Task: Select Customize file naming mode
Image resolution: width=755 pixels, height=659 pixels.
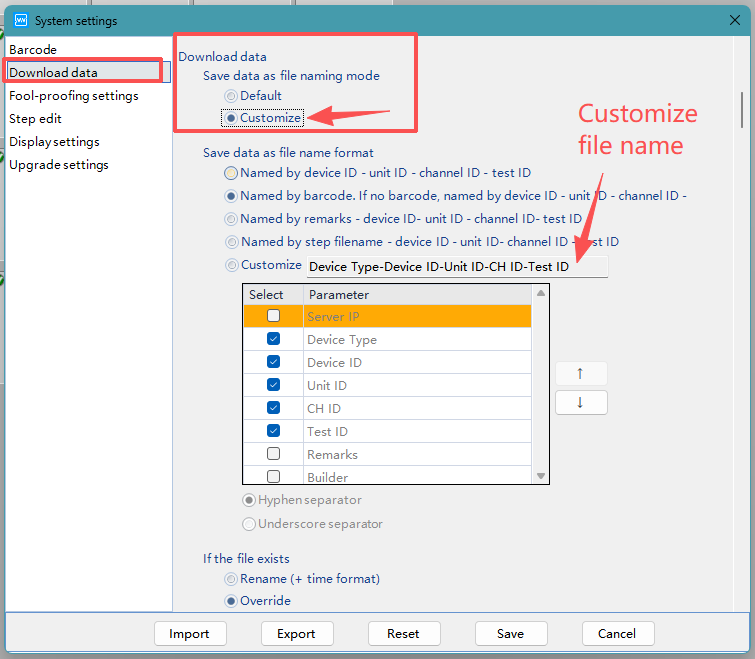Action: [263, 118]
